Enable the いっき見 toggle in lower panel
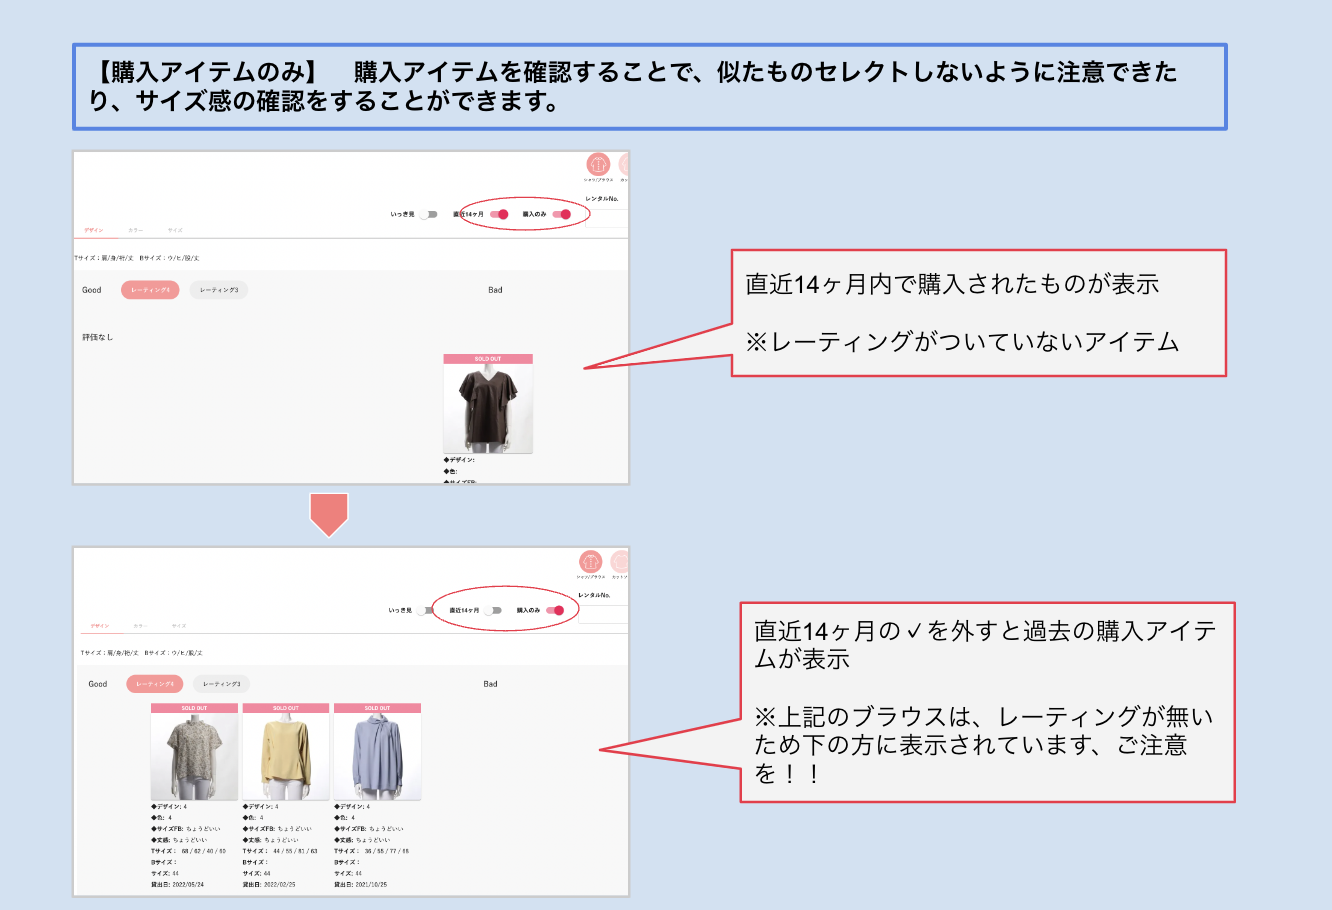Screen dimensions: 1332x910 point(426,610)
